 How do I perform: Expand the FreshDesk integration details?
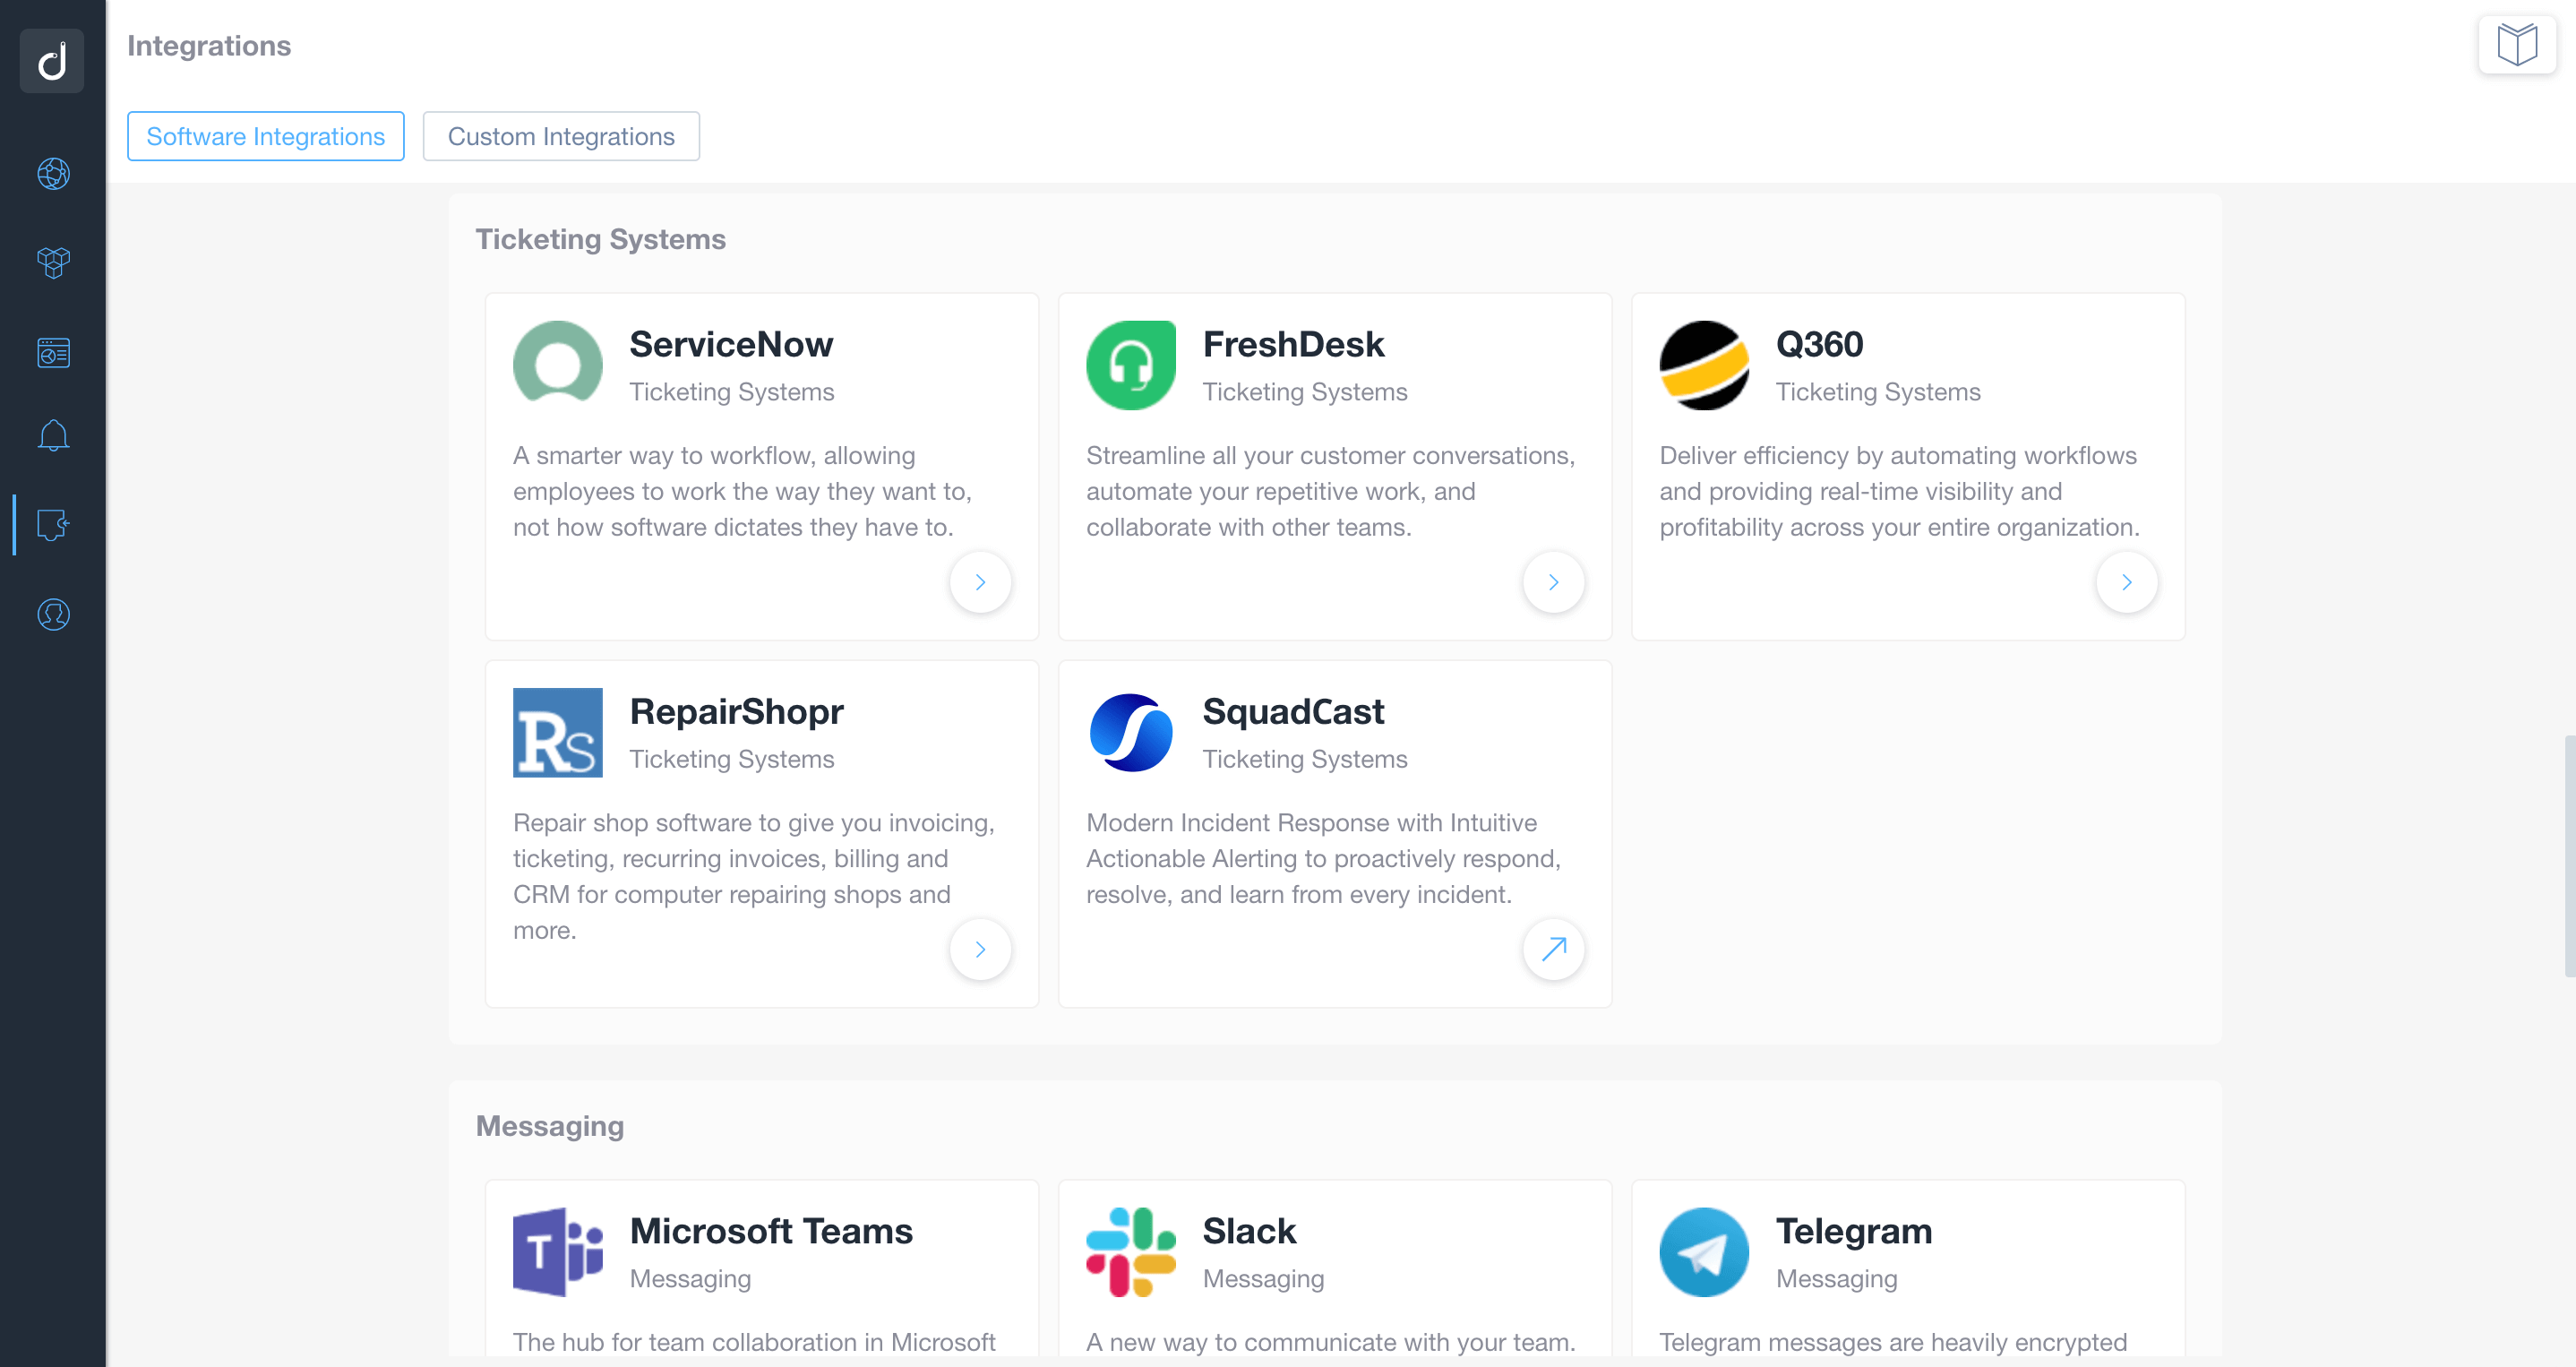pyautogui.click(x=1552, y=583)
